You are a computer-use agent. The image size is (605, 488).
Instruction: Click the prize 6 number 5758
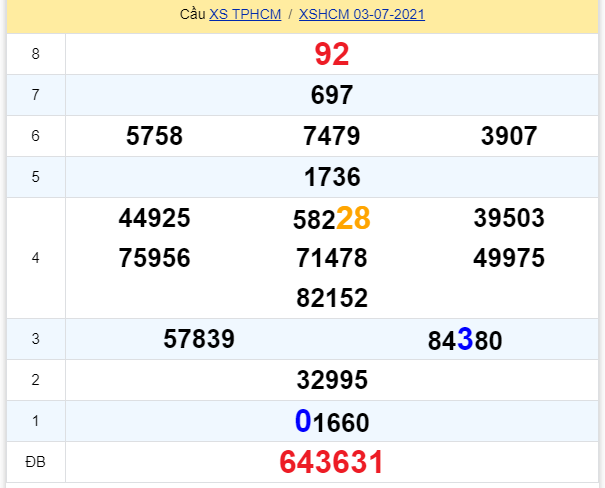click(x=155, y=137)
